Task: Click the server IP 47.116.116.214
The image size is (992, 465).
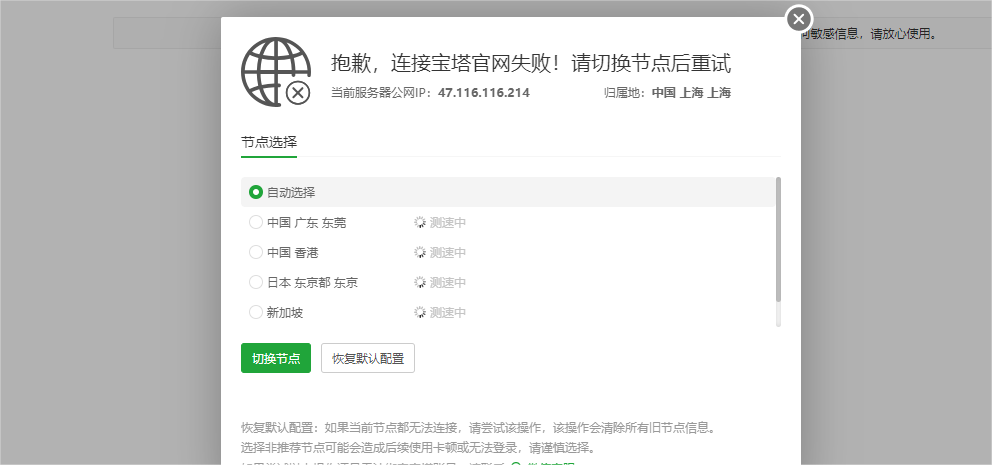Action: [x=483, y=93]
